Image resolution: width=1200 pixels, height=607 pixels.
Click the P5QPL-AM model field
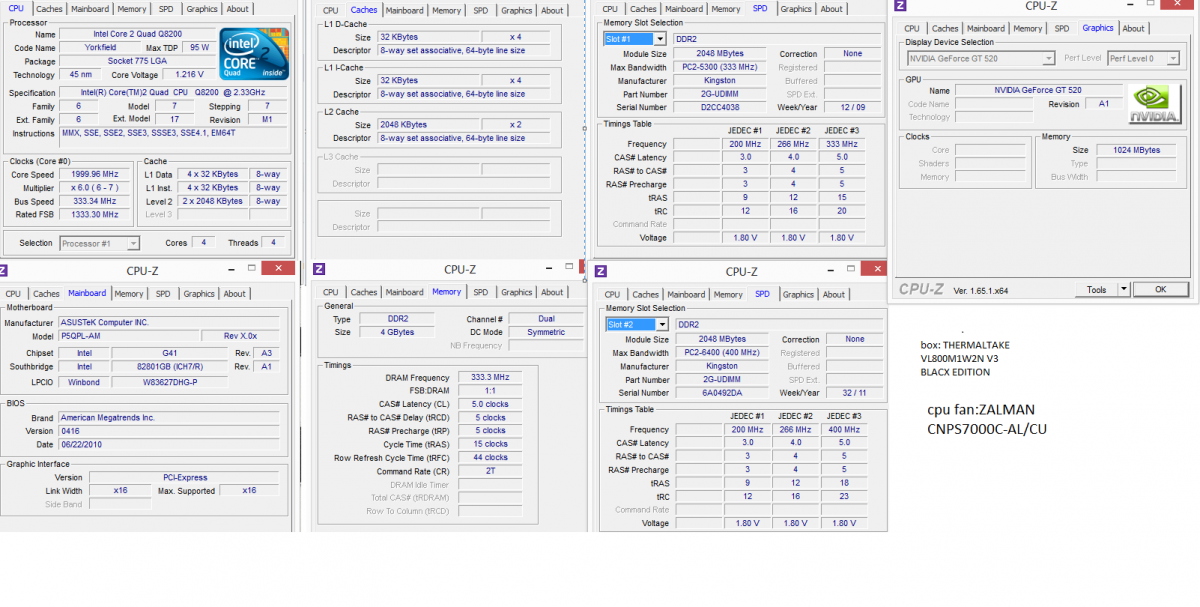[127, 336]
